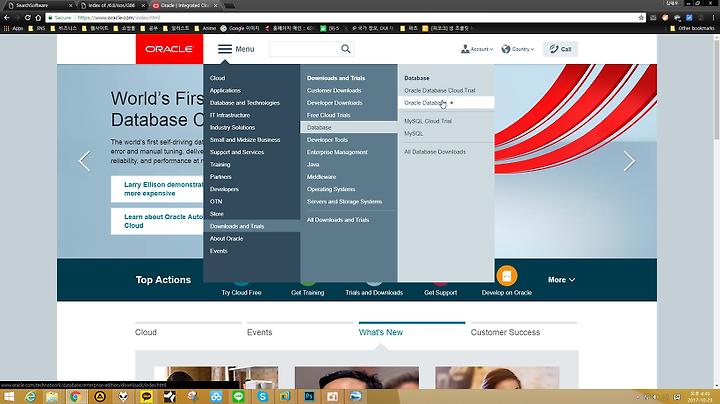Click the Country globe icon
Image resolution: width=720 pixels, height=404 pixels.
coord(506,49)
